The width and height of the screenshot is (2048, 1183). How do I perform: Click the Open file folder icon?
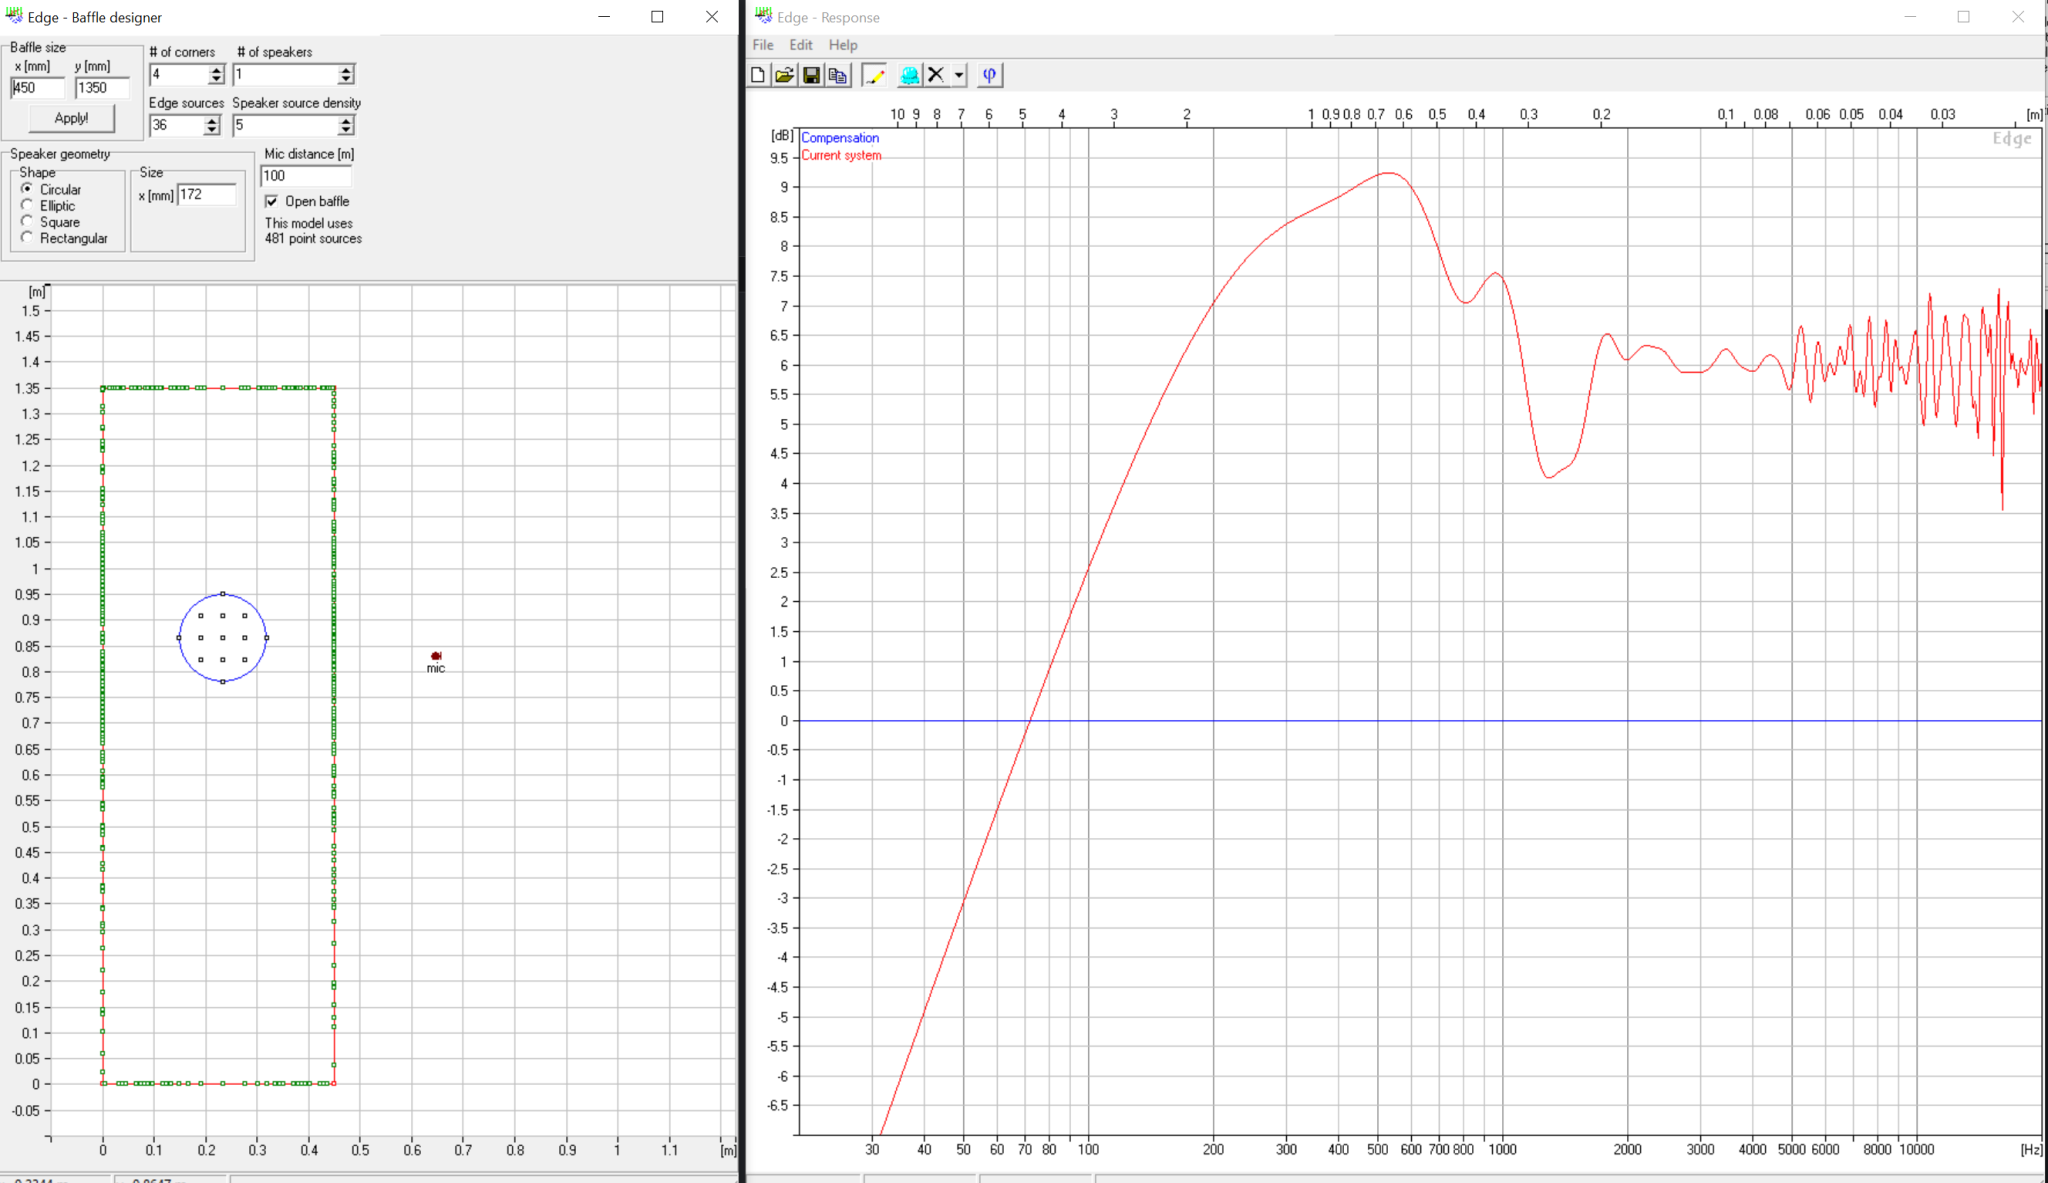[784, 75]
